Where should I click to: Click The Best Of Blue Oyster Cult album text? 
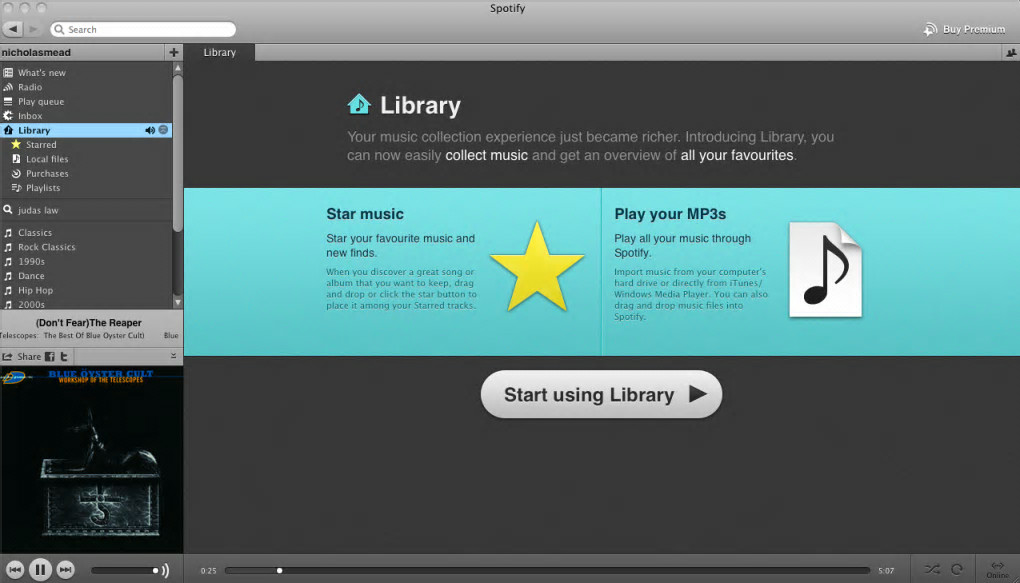(94, 336)
